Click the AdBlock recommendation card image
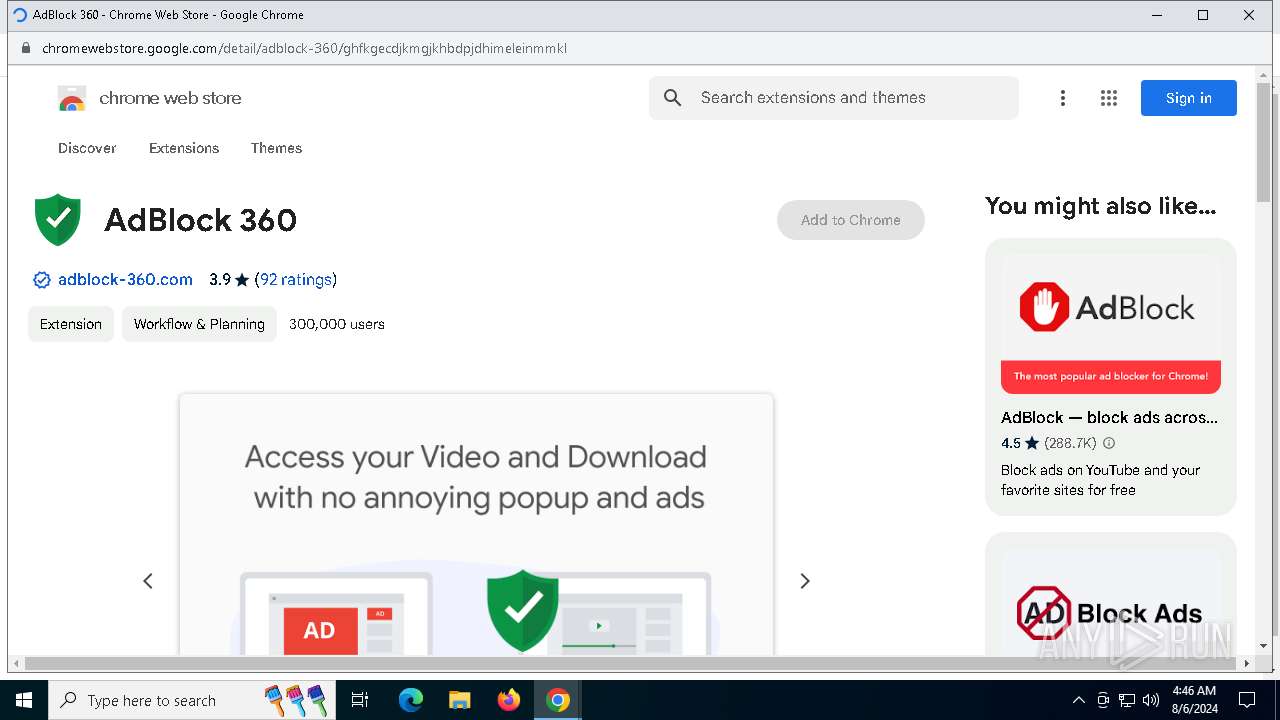The height and width of the screenshot is (720, 1280). click(x=1111, y=324)
